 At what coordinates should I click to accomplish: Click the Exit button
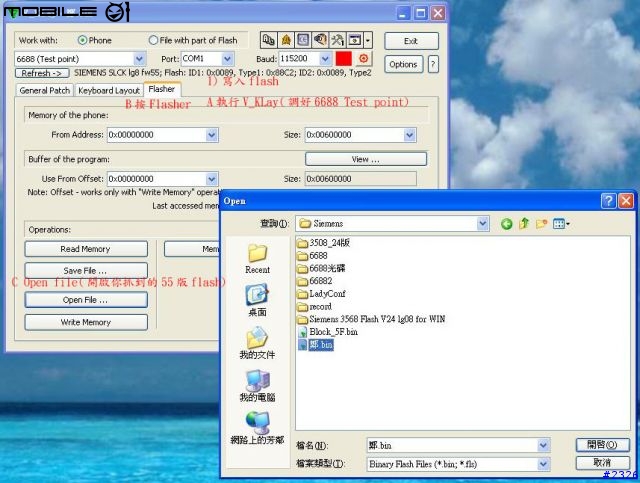coord(411,41)
